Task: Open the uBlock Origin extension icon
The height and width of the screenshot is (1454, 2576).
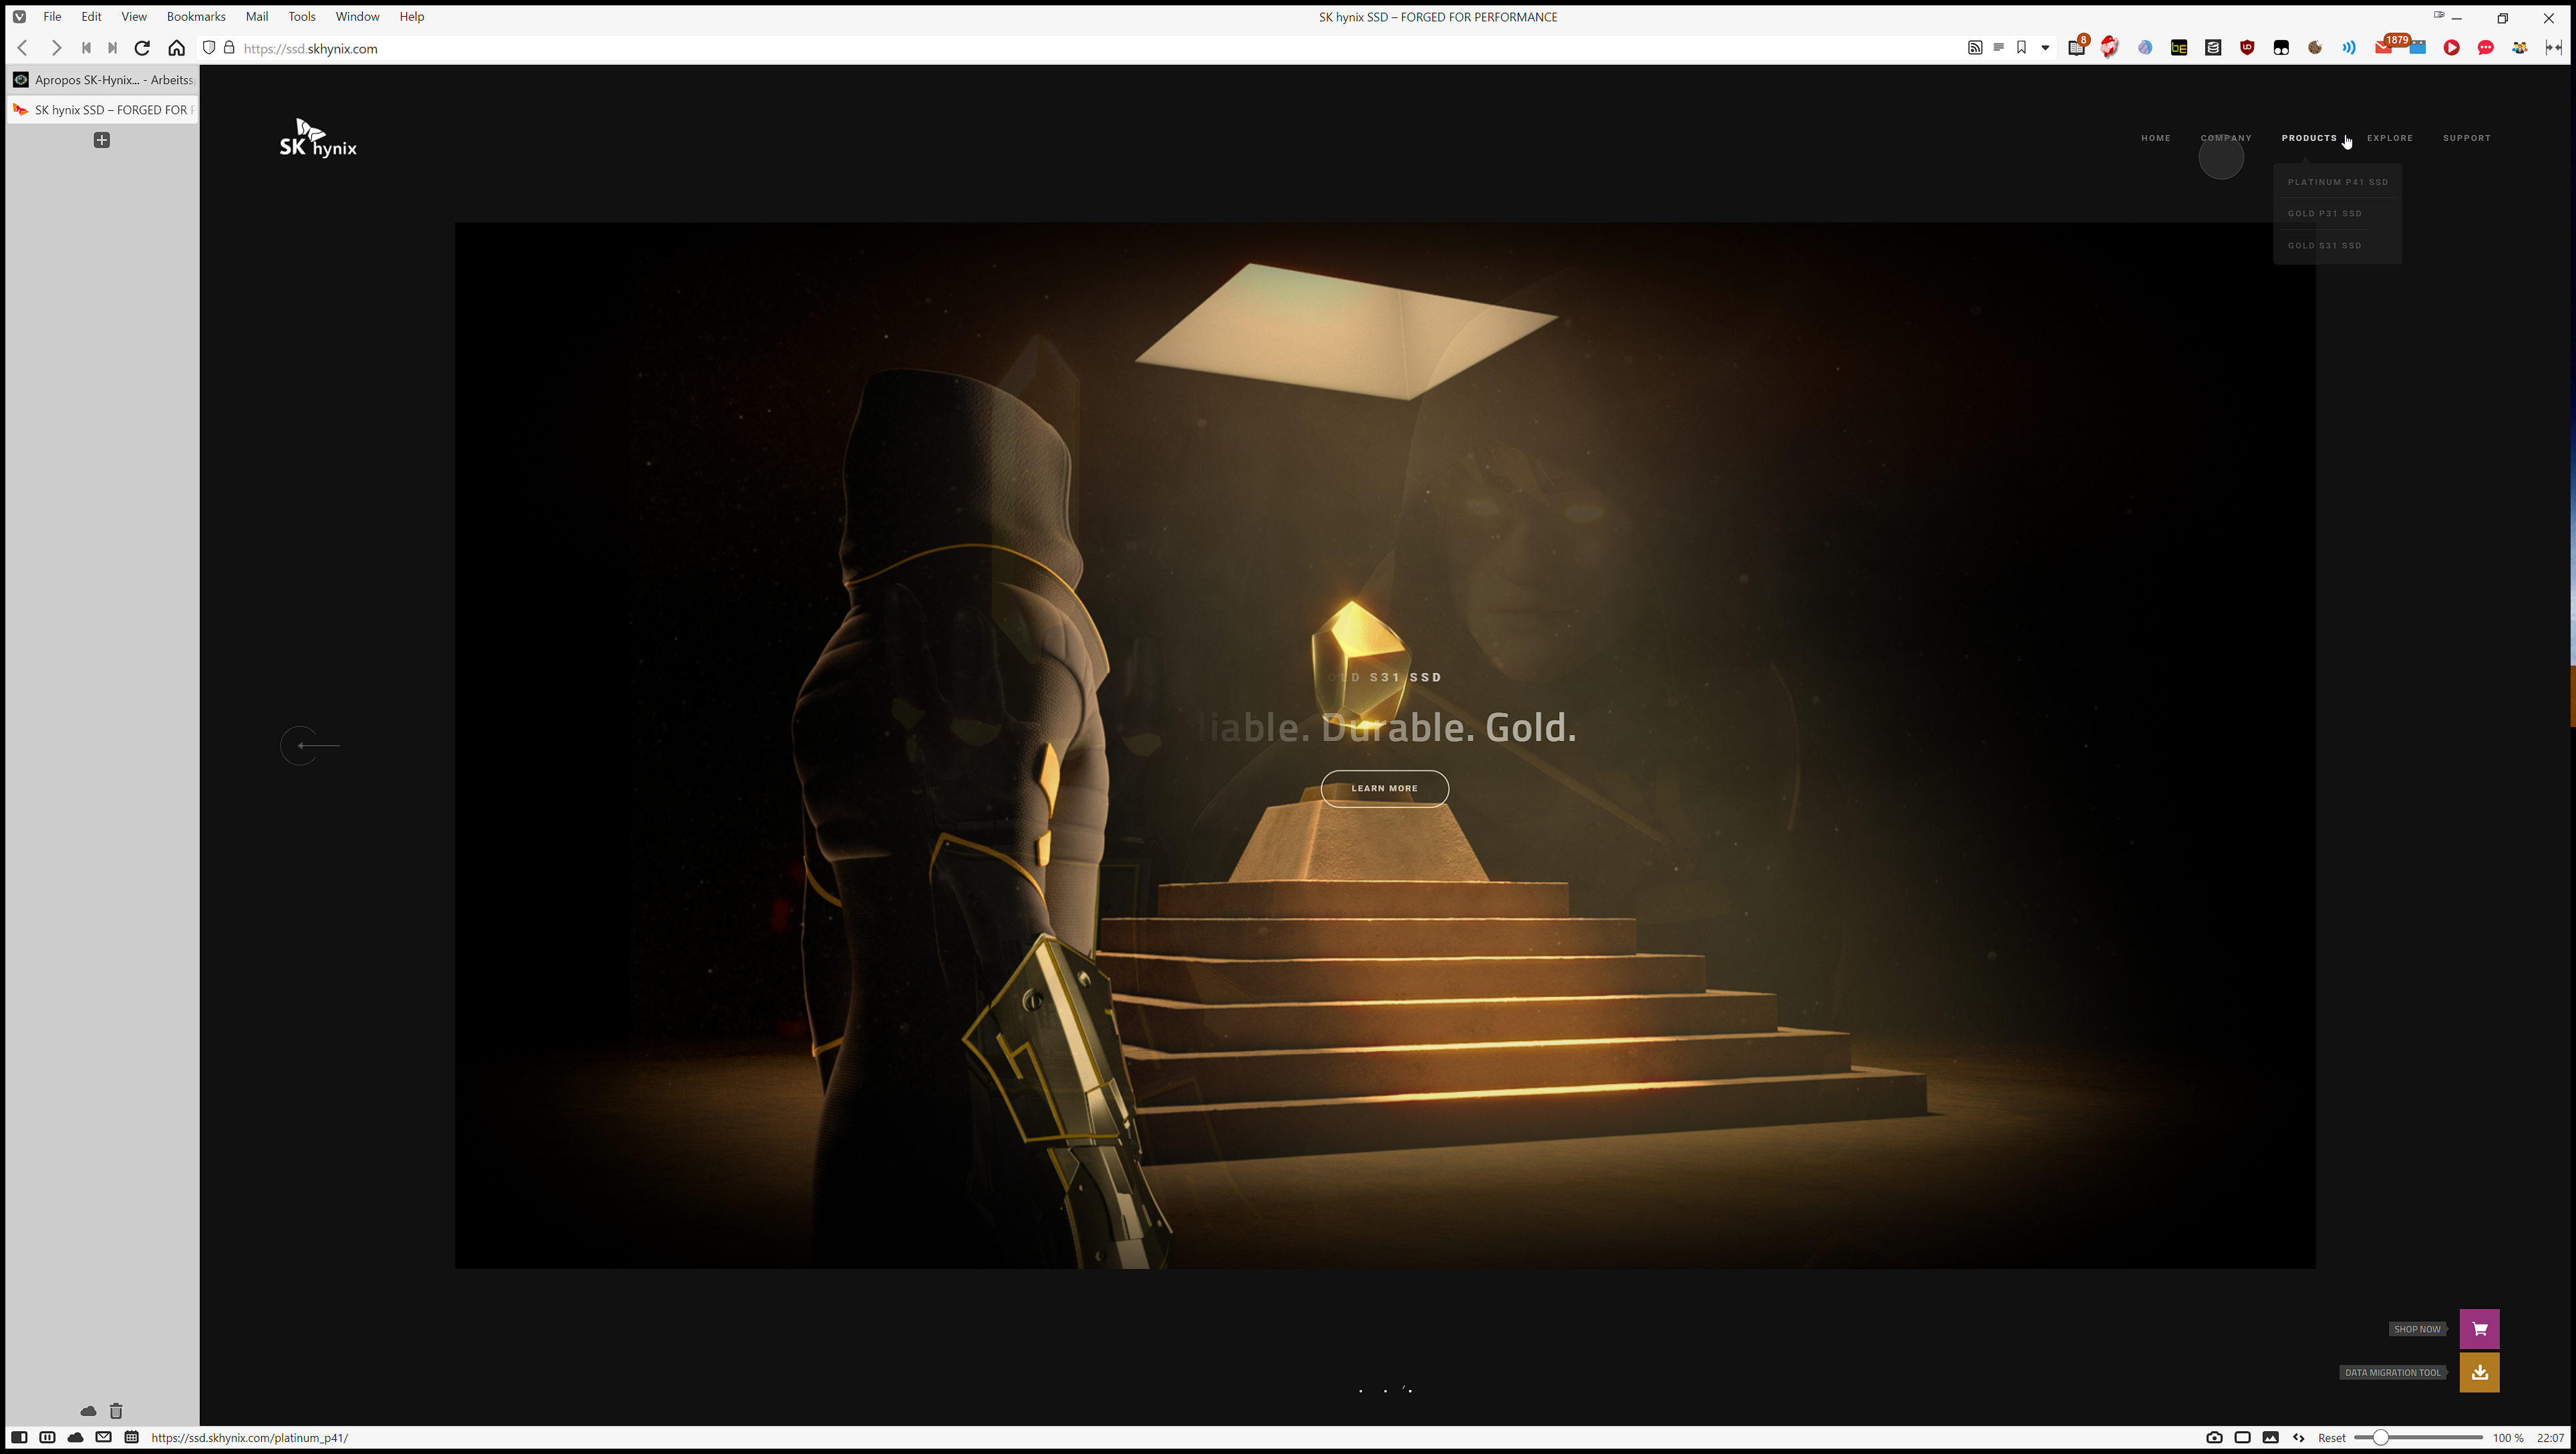Action: point(2247,48)
